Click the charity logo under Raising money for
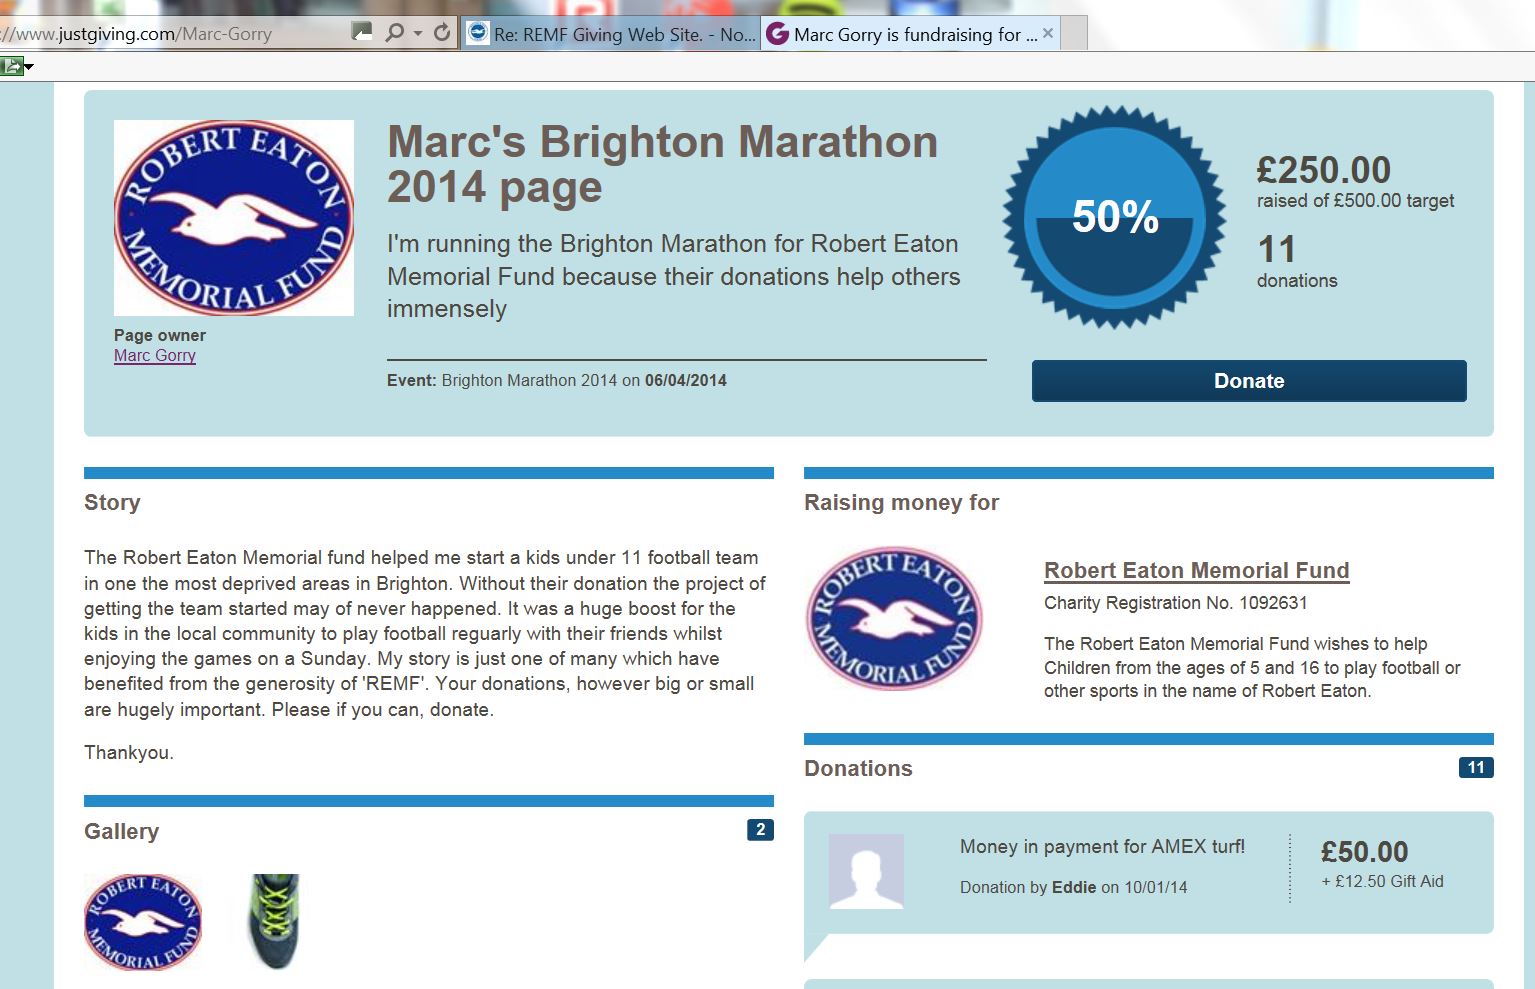1535x989 pixels. [894, 619]
